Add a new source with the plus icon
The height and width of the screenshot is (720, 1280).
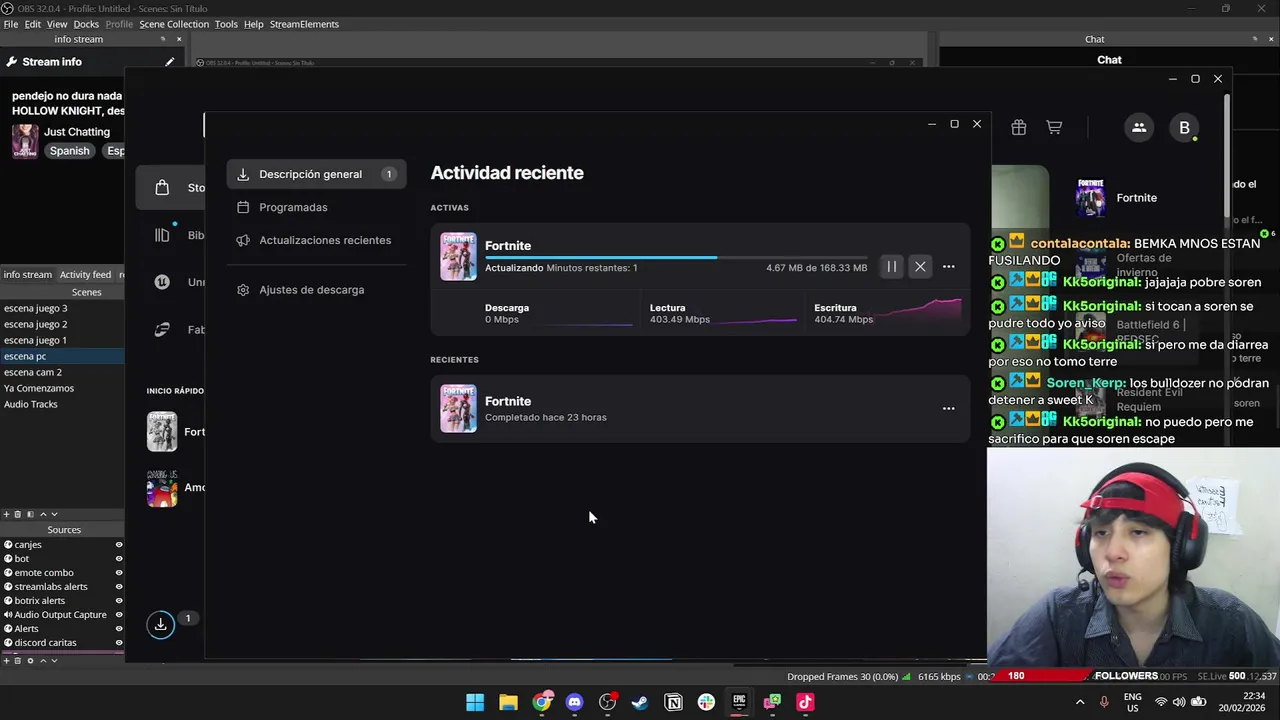pyautogui.click(x=6, y=660)
